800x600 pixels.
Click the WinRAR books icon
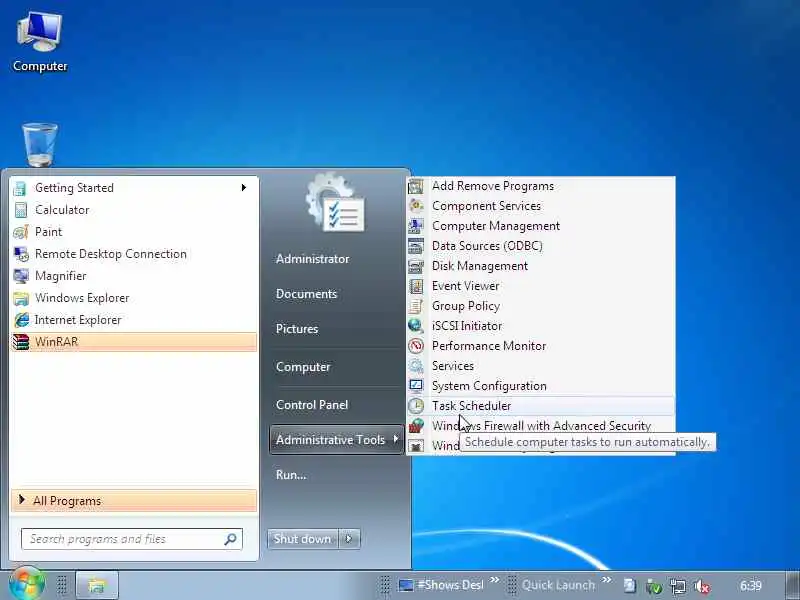(x=21, y=342)
